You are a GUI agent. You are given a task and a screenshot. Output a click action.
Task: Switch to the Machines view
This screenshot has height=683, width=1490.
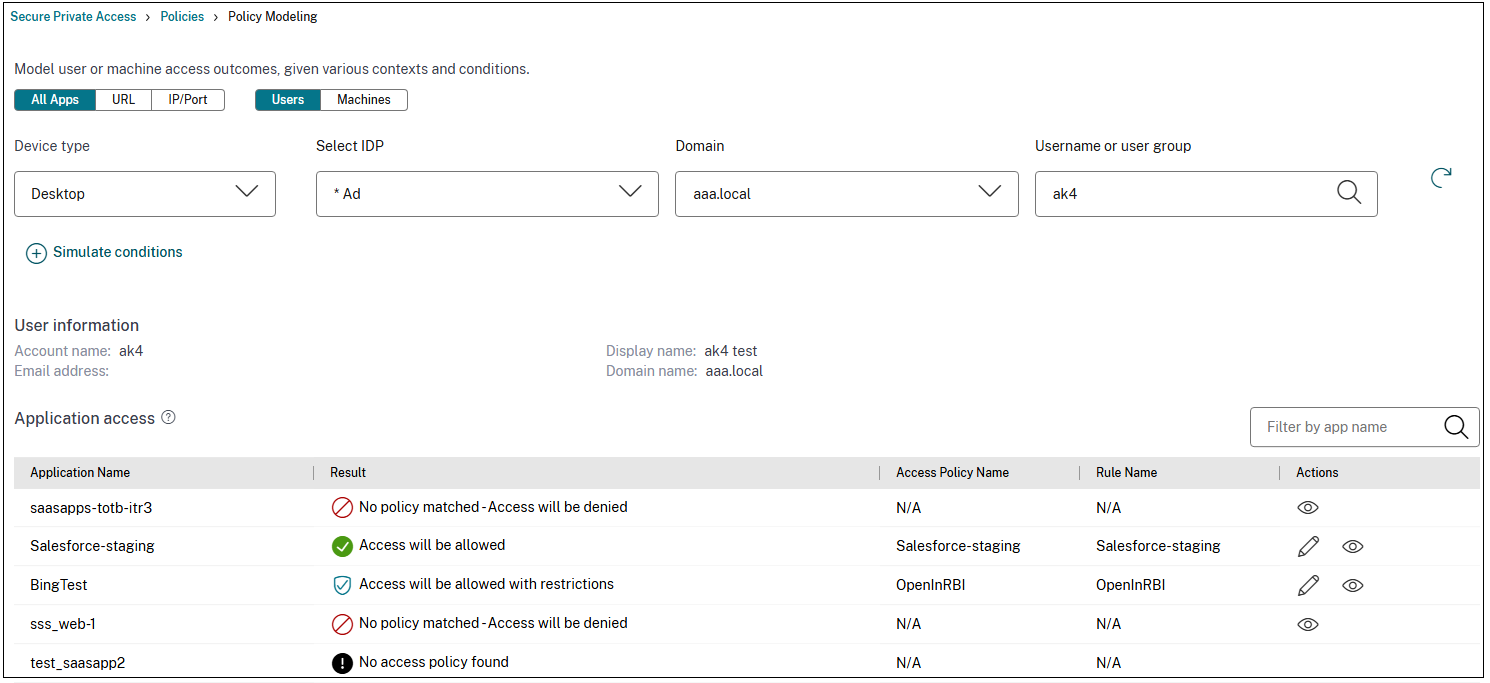(363, 99)
